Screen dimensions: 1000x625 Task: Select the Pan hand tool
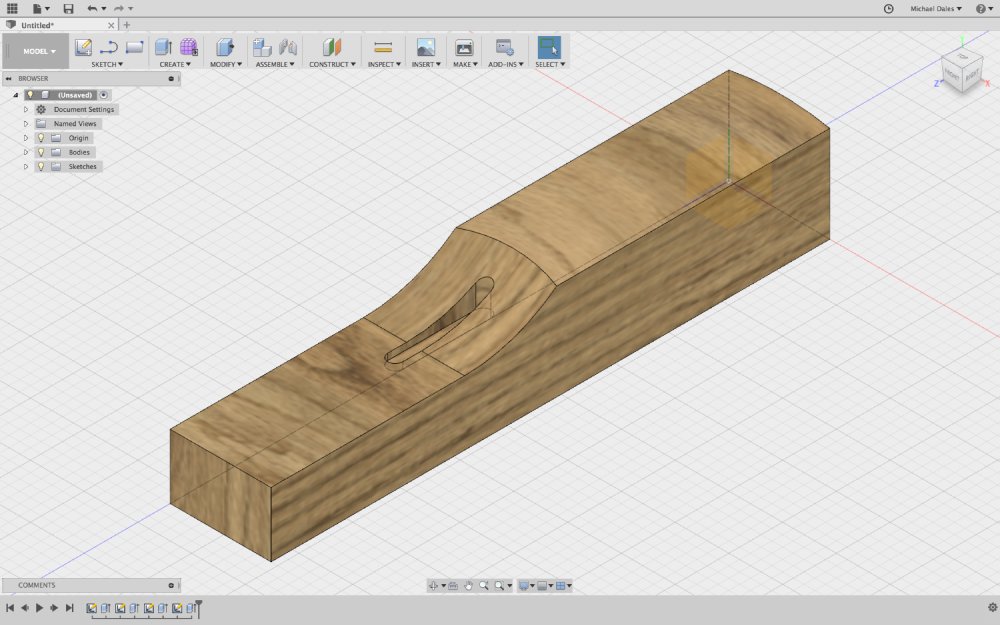(x=468, y=585)
